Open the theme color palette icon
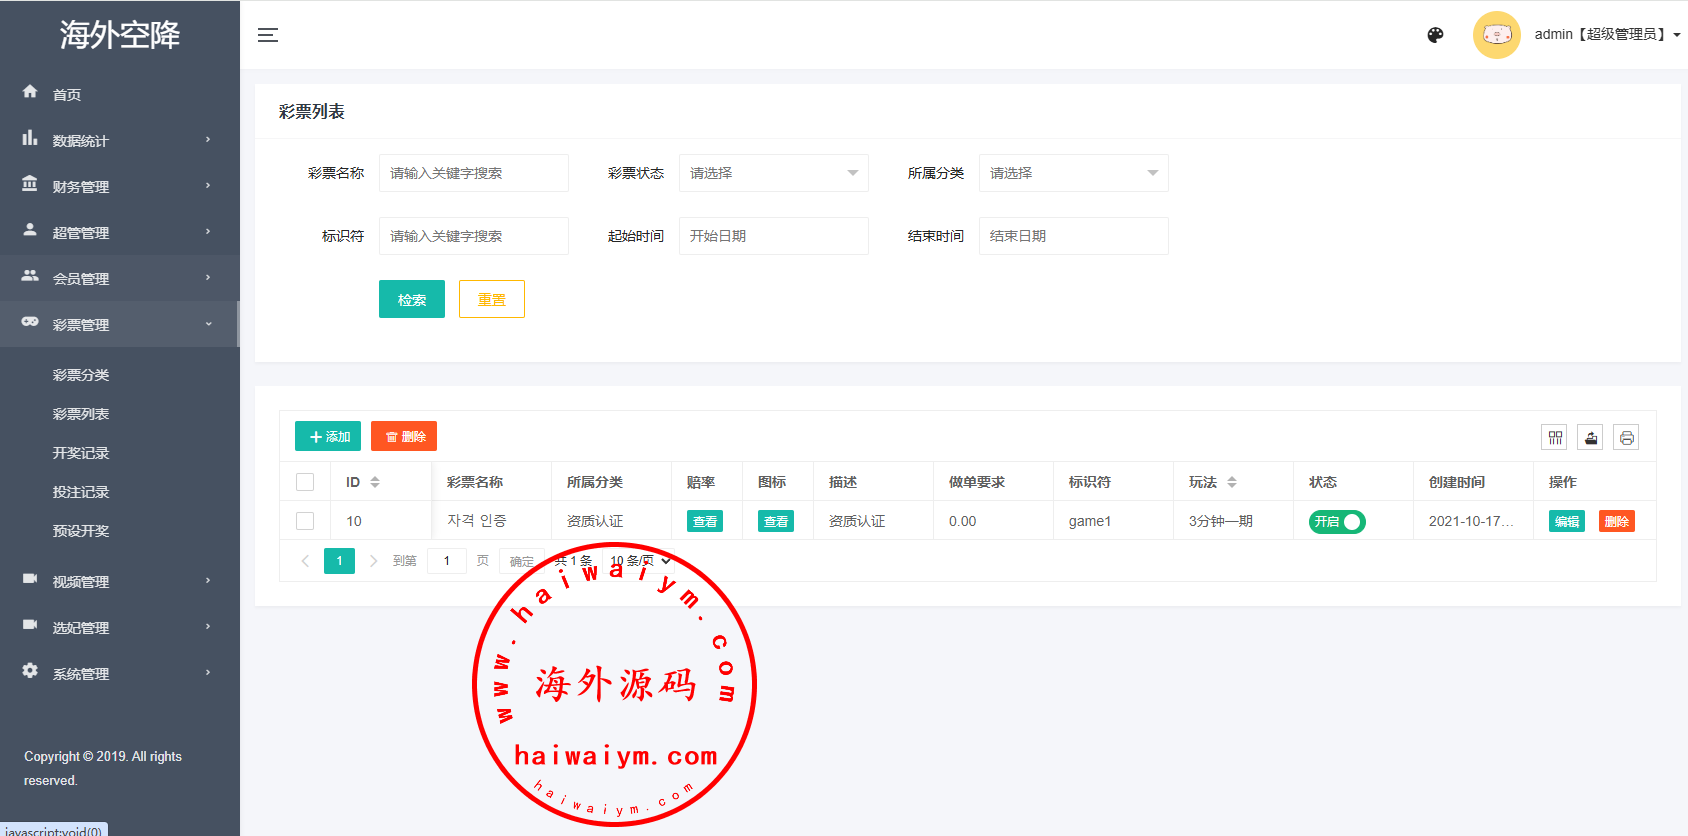 click(1435, 35)
